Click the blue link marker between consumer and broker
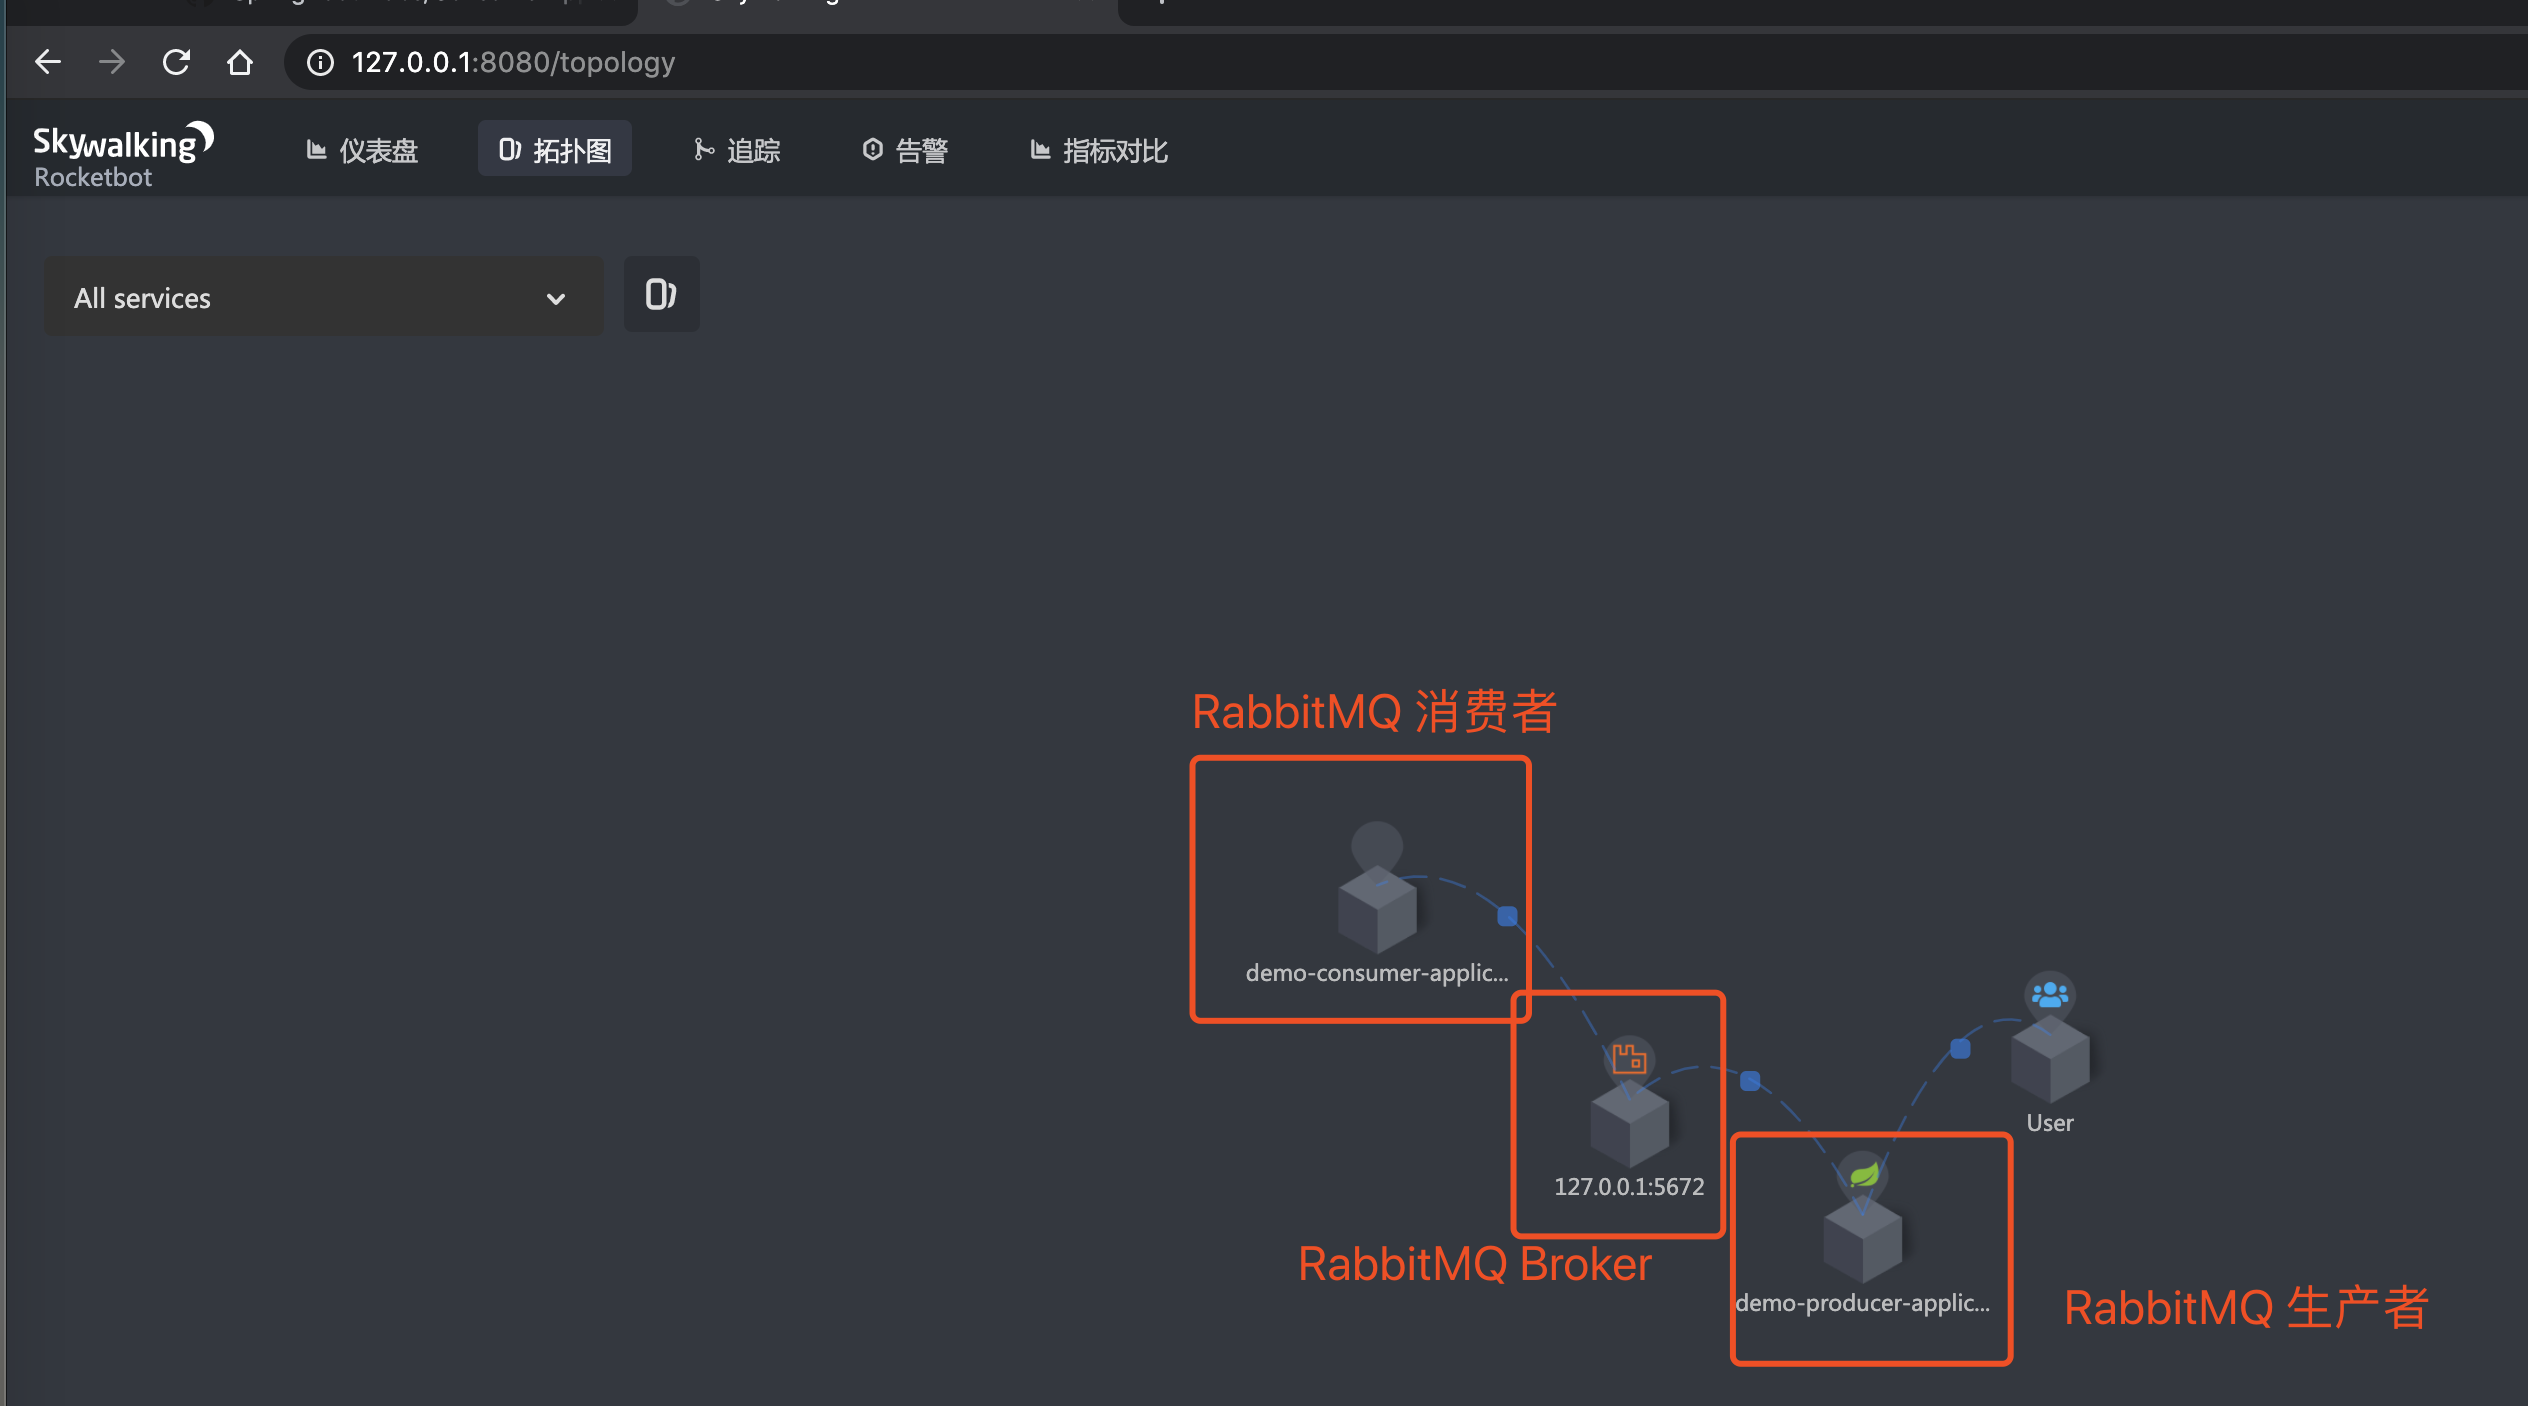The height and width of the screenshot is (1406, 2528). [1507, 916]
